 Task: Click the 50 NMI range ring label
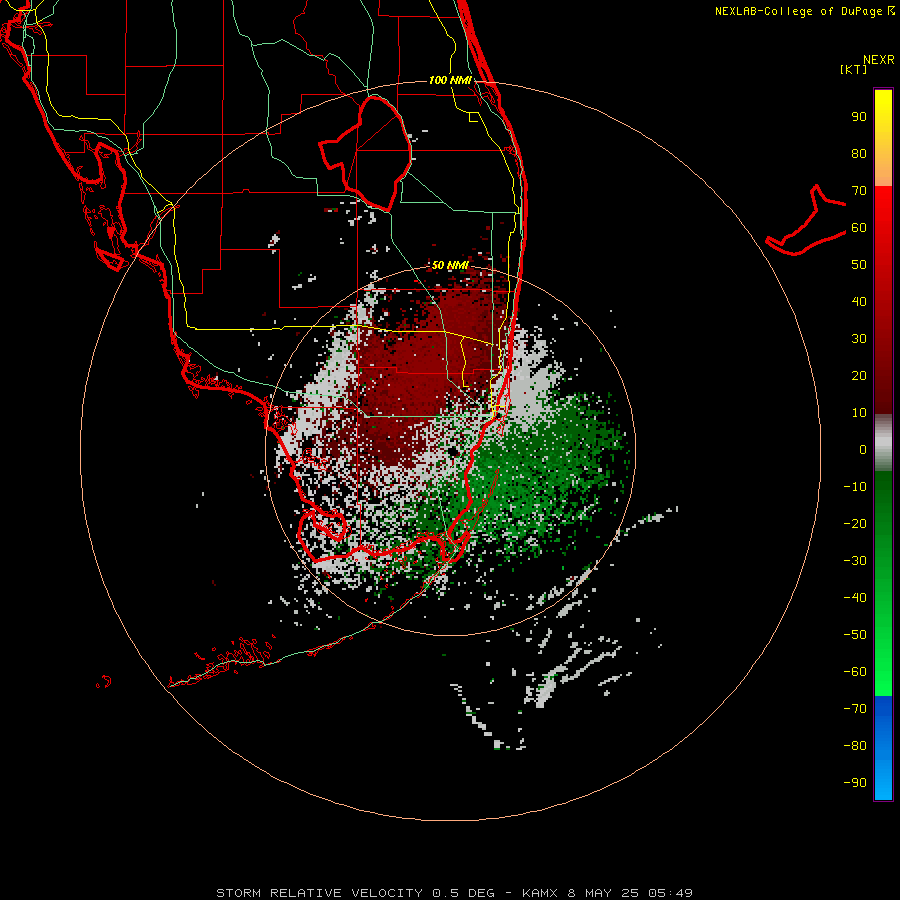point(450,265)
